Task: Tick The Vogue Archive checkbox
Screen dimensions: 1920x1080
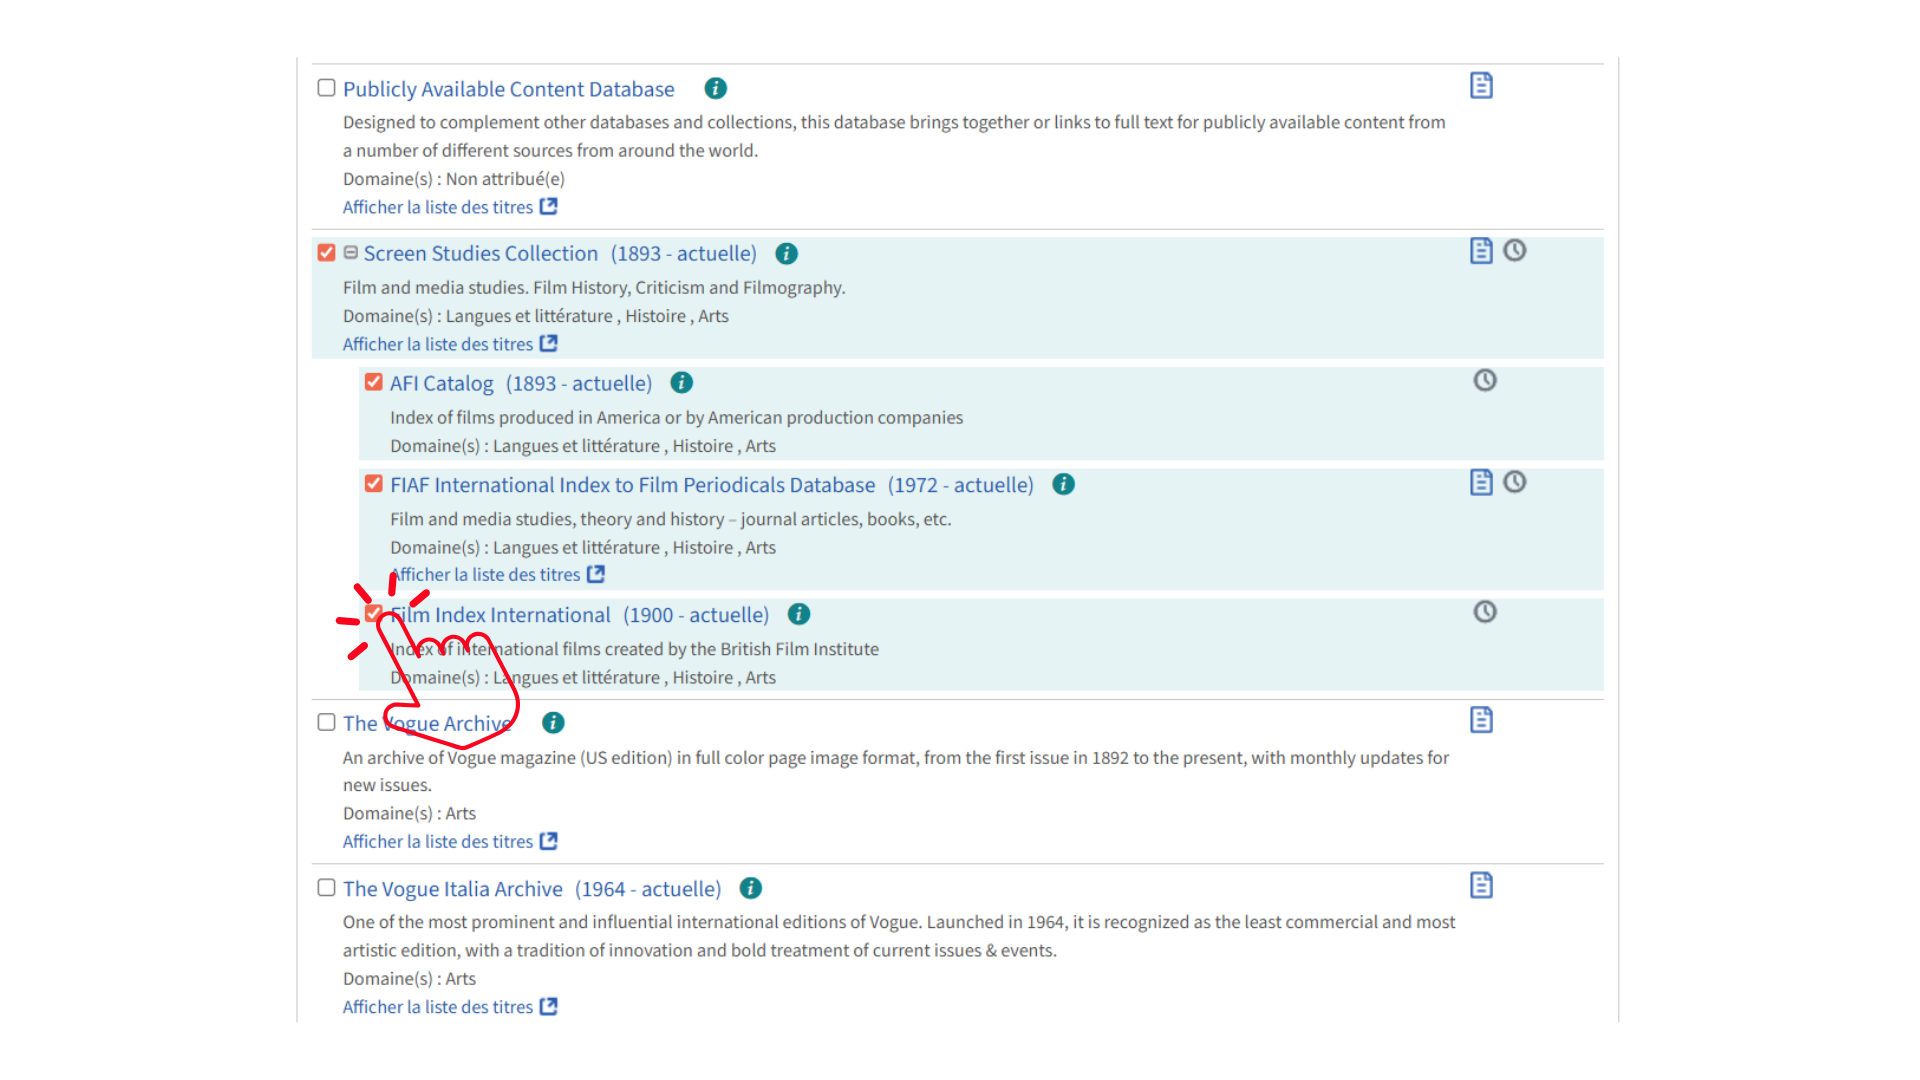Action: [x=326, y=722]
